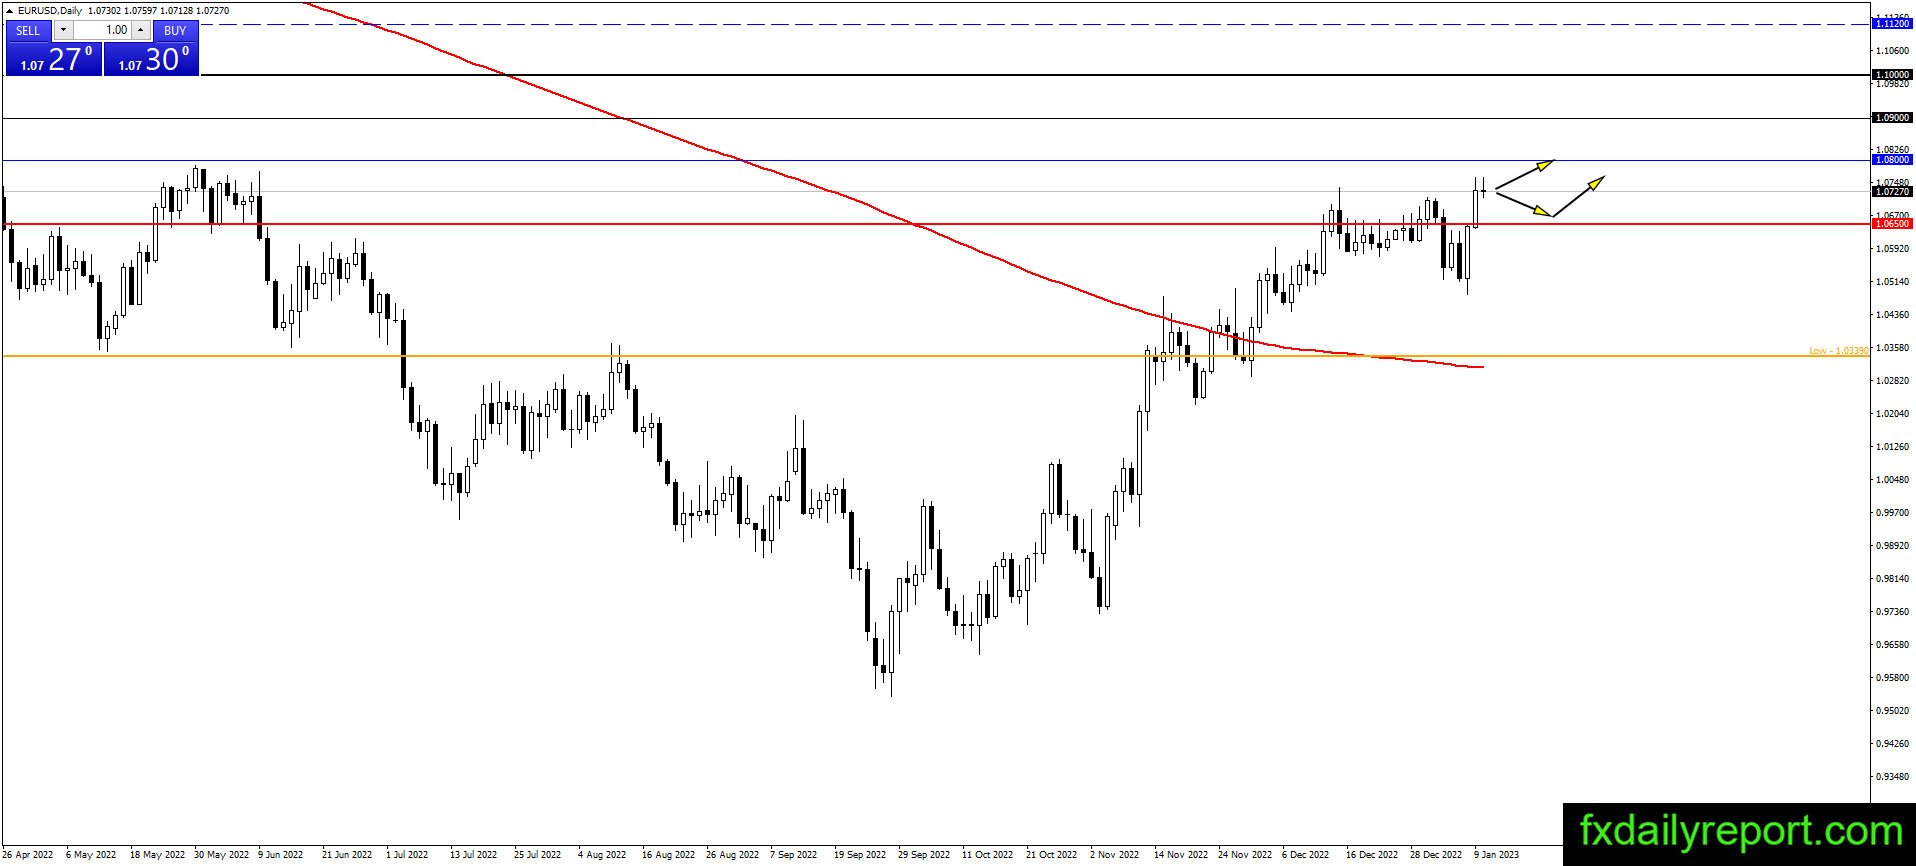Image resolution: width=1916 pixels, height=866 pixels.
Task: Collapse one-click trading panel triangle icon
Action: 9,10
